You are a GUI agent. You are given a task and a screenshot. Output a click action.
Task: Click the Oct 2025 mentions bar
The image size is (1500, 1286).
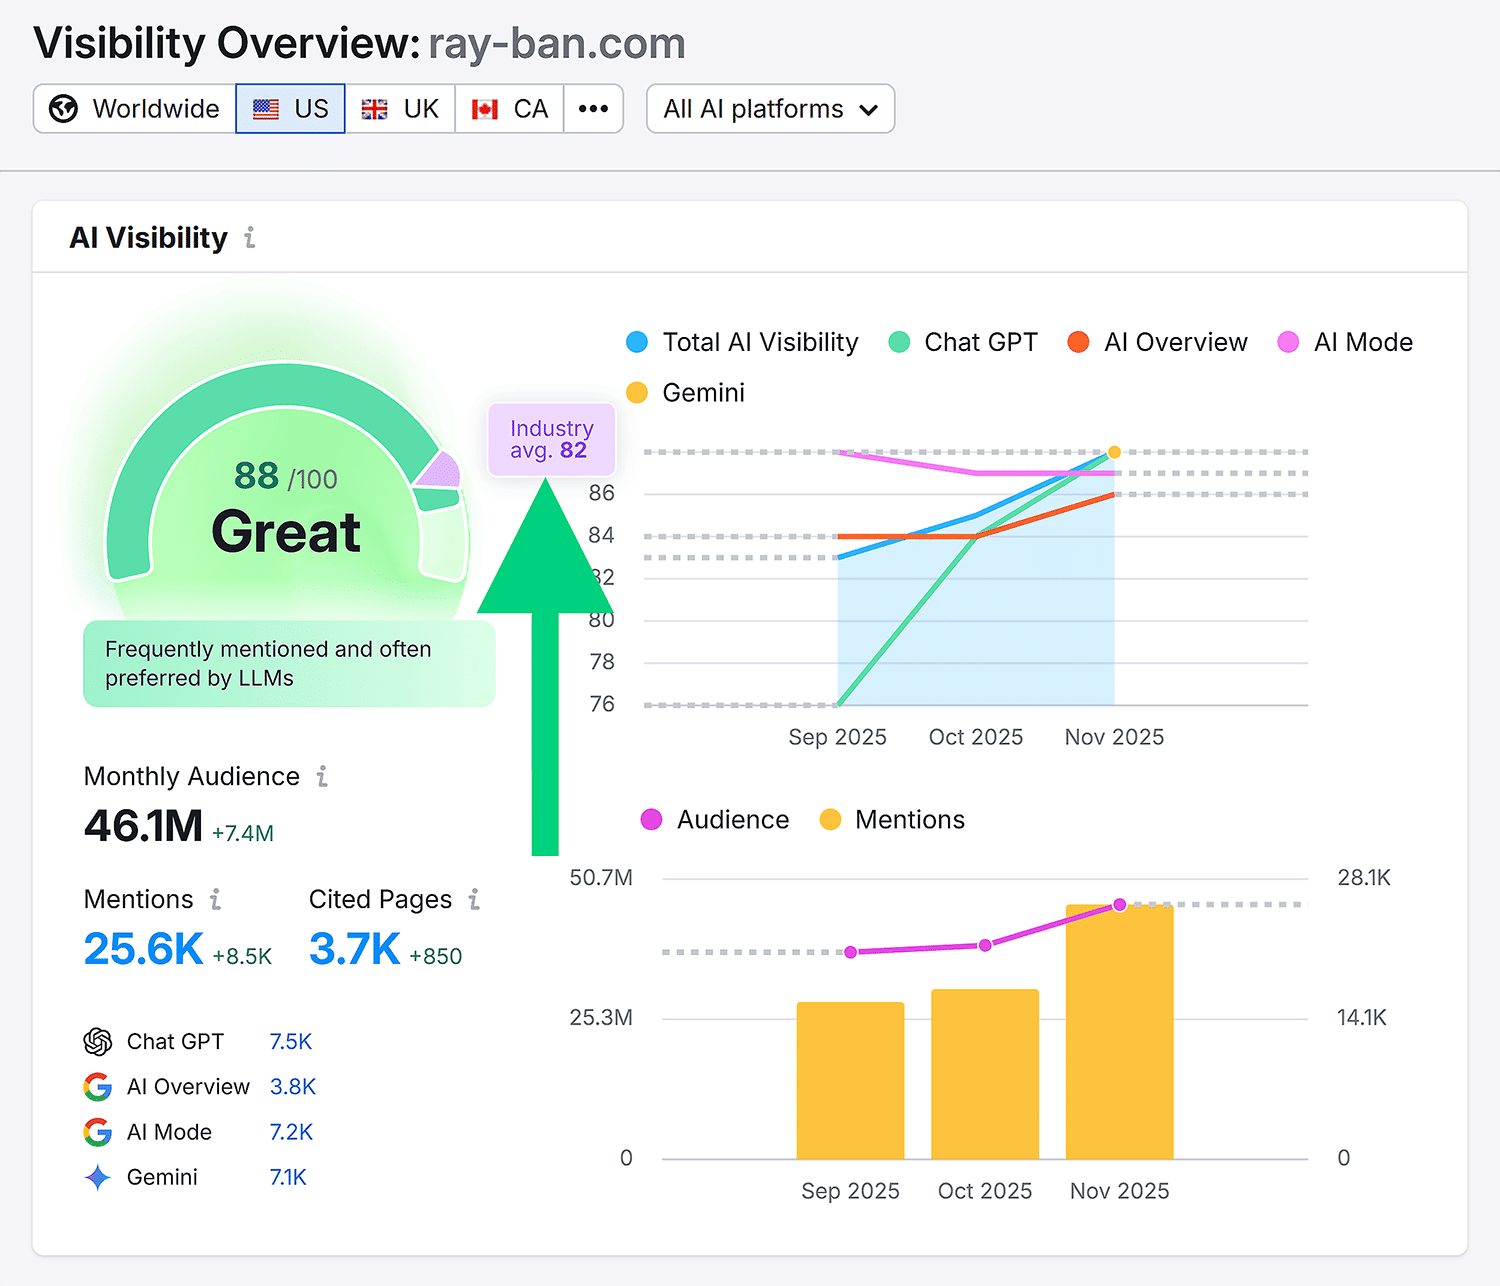coord(985,1074)
